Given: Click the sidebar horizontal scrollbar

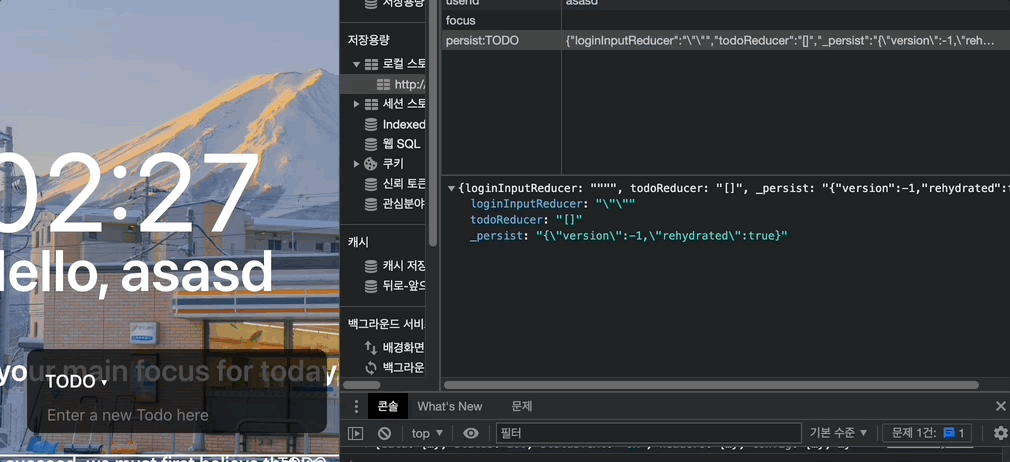Looking at the screenshot, I should (362, 385).
